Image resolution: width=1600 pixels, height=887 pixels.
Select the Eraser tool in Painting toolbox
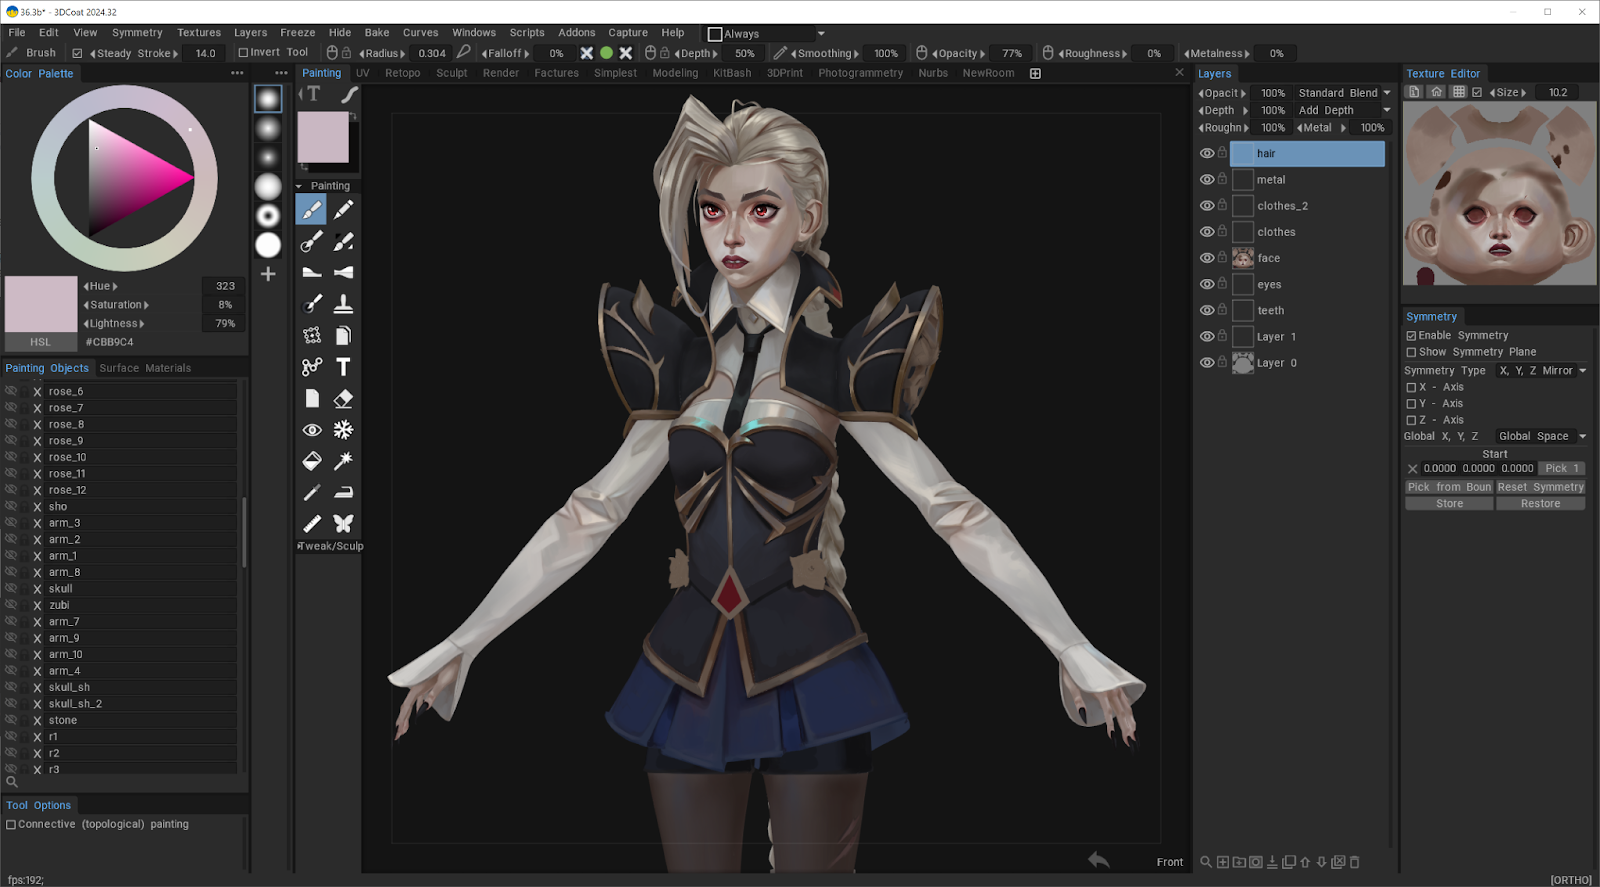[x=343, y=399]
